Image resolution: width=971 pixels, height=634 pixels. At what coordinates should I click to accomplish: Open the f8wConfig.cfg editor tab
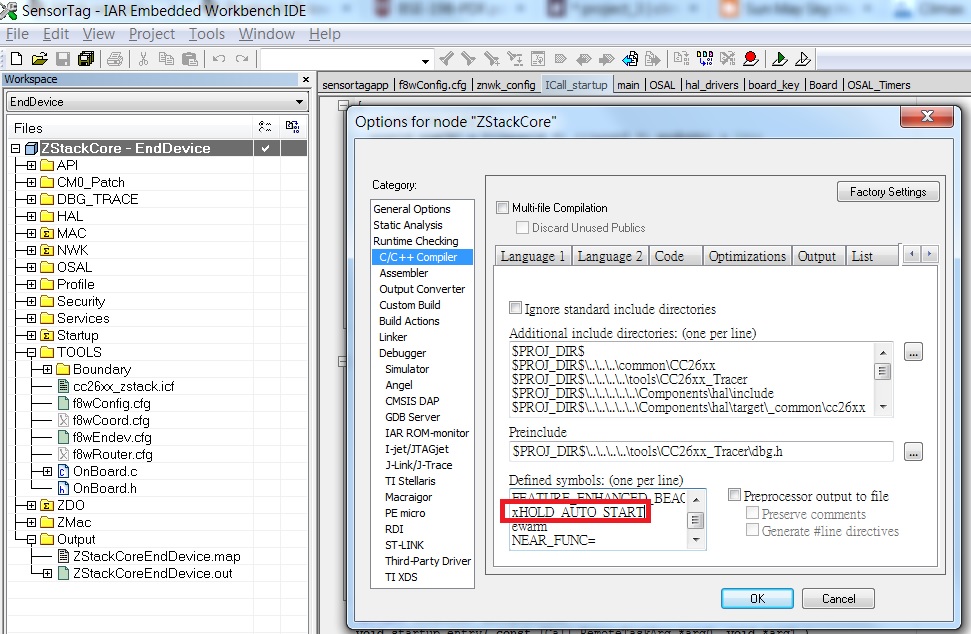(x=432, y=85)
